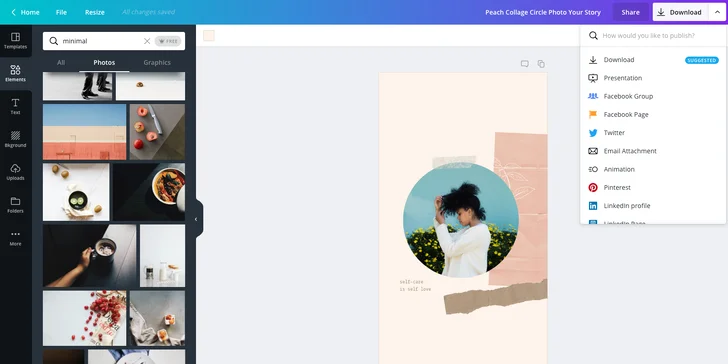Click the SUGGESTED badge next to Download

(702, 60)
